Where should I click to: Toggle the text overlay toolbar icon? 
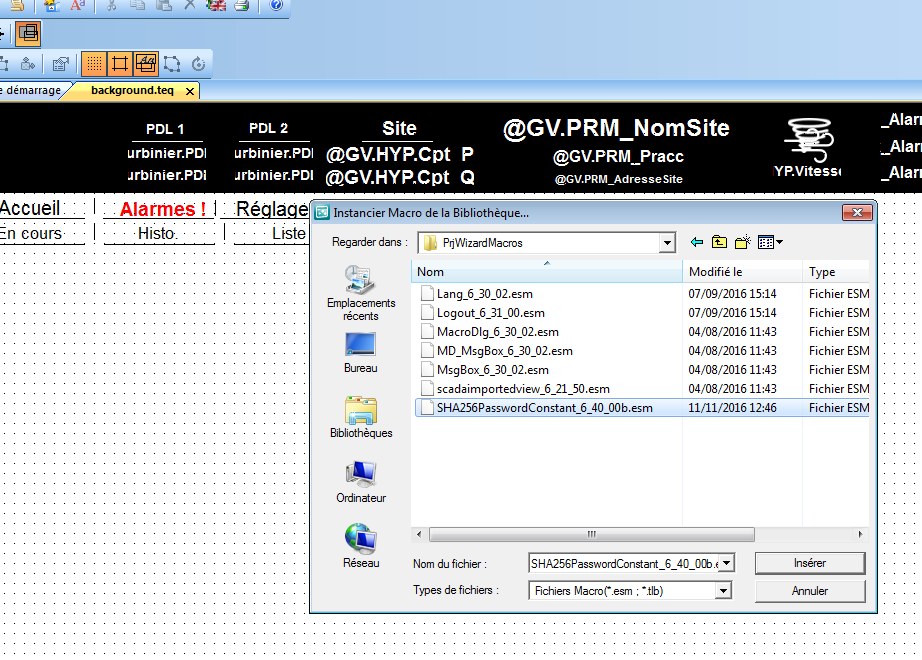(146, 64)
